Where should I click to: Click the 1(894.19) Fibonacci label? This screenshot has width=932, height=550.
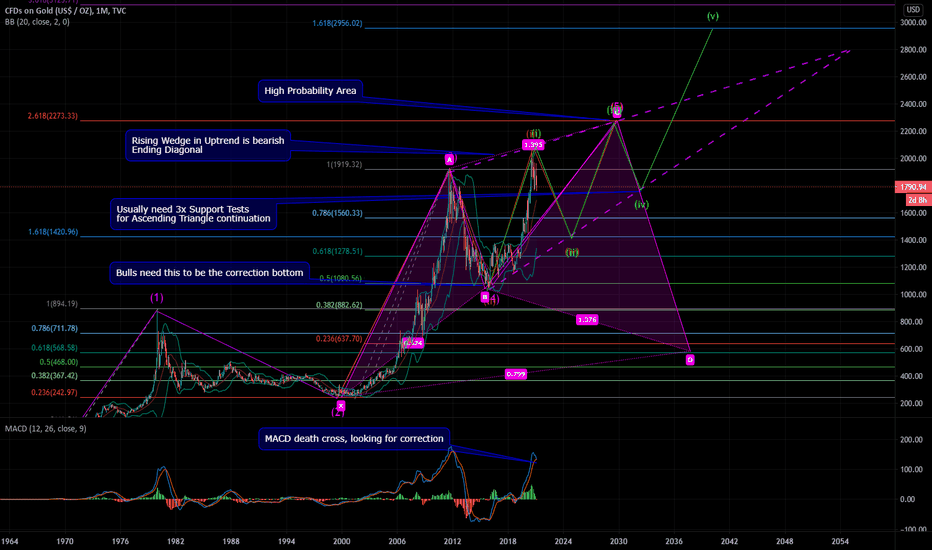[62, 304]
